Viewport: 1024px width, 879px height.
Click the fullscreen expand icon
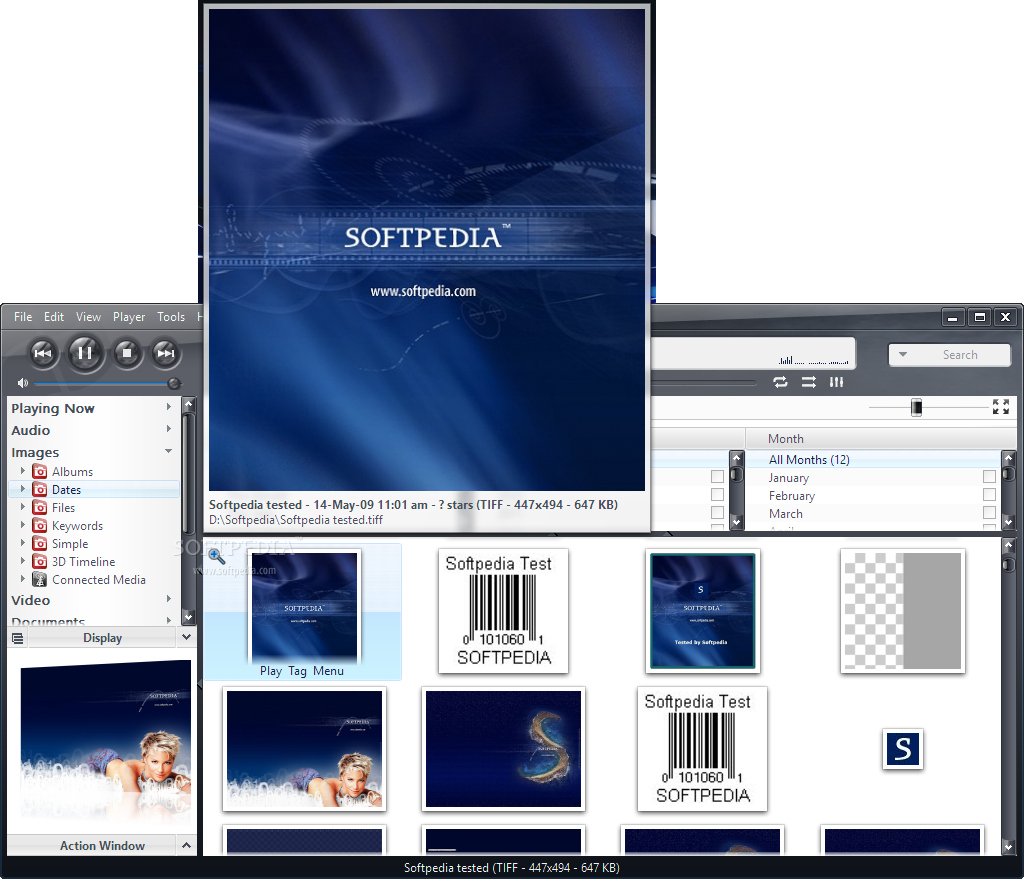[x=1000, y=407]
